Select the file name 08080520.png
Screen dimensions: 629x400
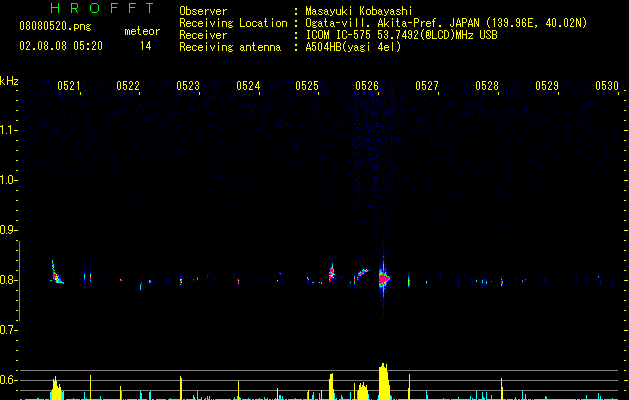click(55, 26)
